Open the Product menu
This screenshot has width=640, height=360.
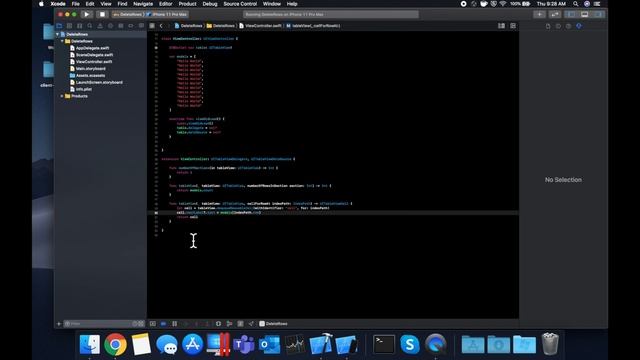coord(187,4)
